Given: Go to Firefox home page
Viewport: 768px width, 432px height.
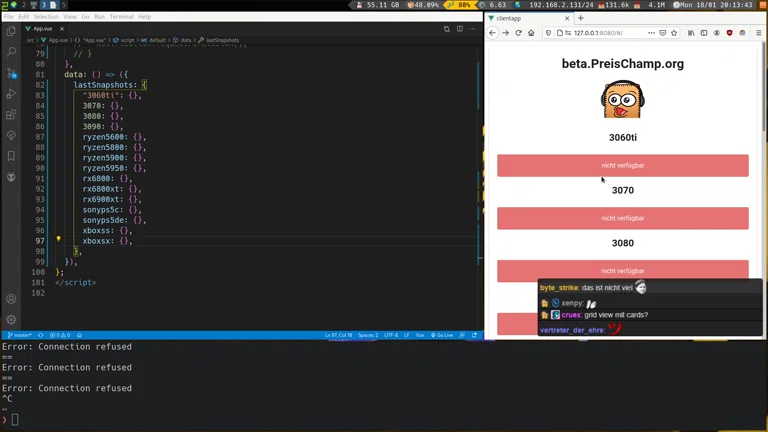Looking at the screenshot, I should click(531, 33).
